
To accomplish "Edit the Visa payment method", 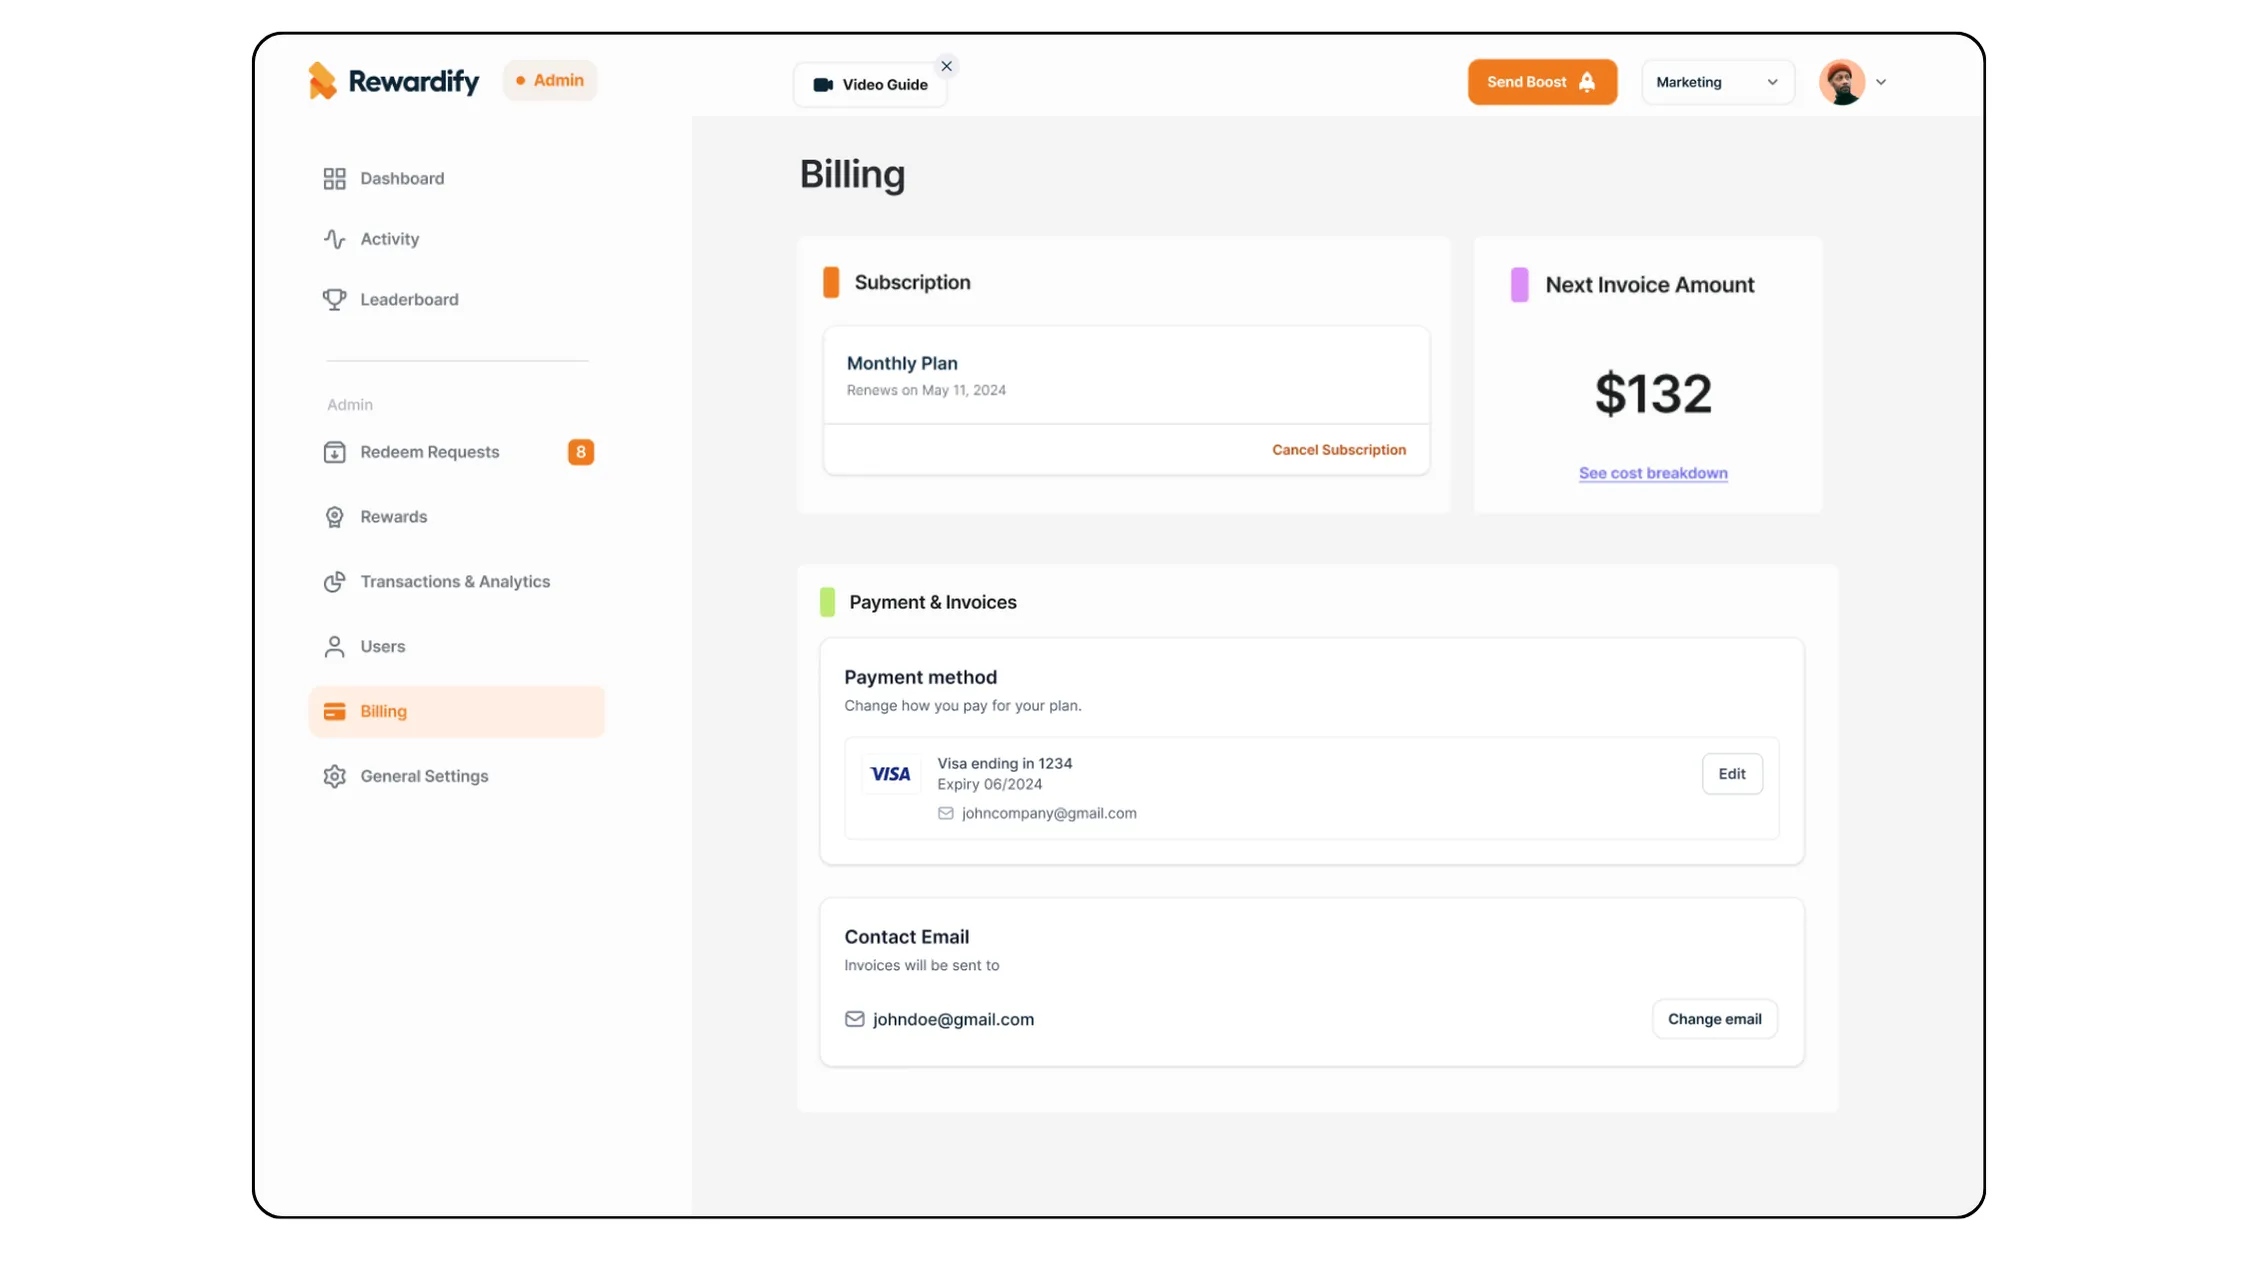I will [1731, 774].
